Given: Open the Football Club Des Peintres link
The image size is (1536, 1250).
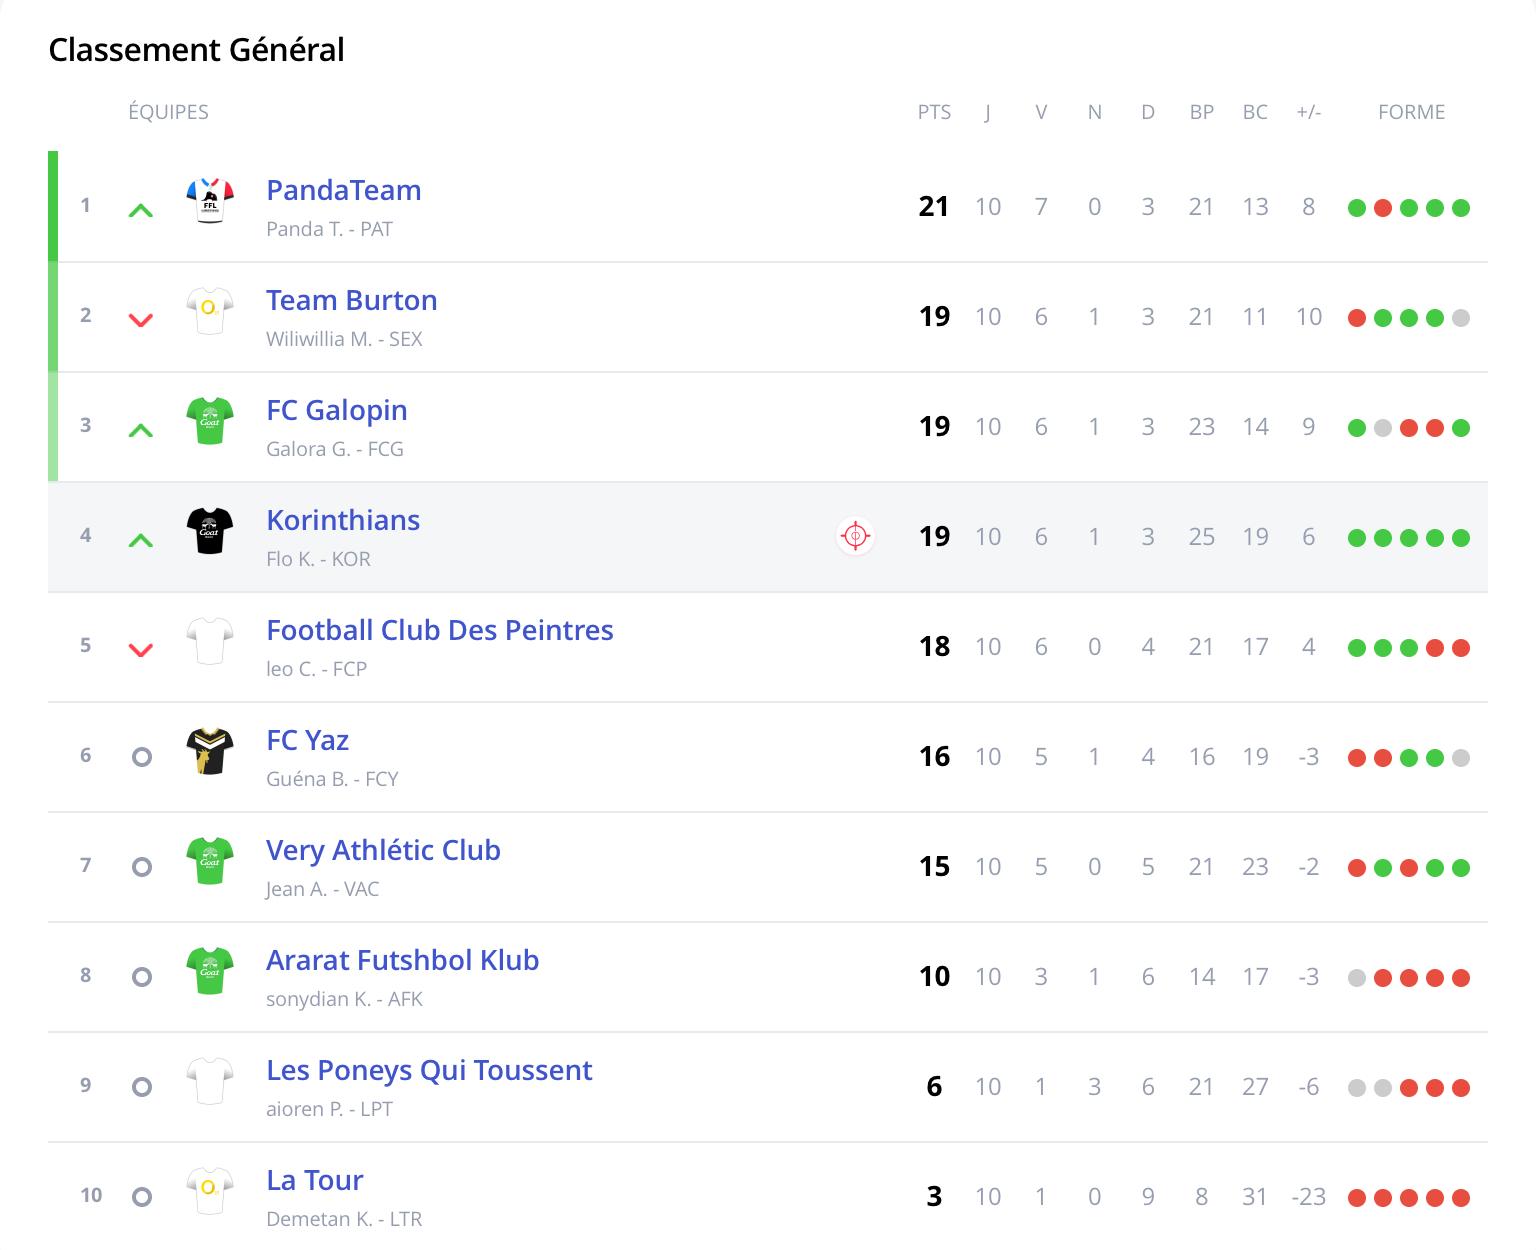Looking at the screenshot, I should click(439, 630).
